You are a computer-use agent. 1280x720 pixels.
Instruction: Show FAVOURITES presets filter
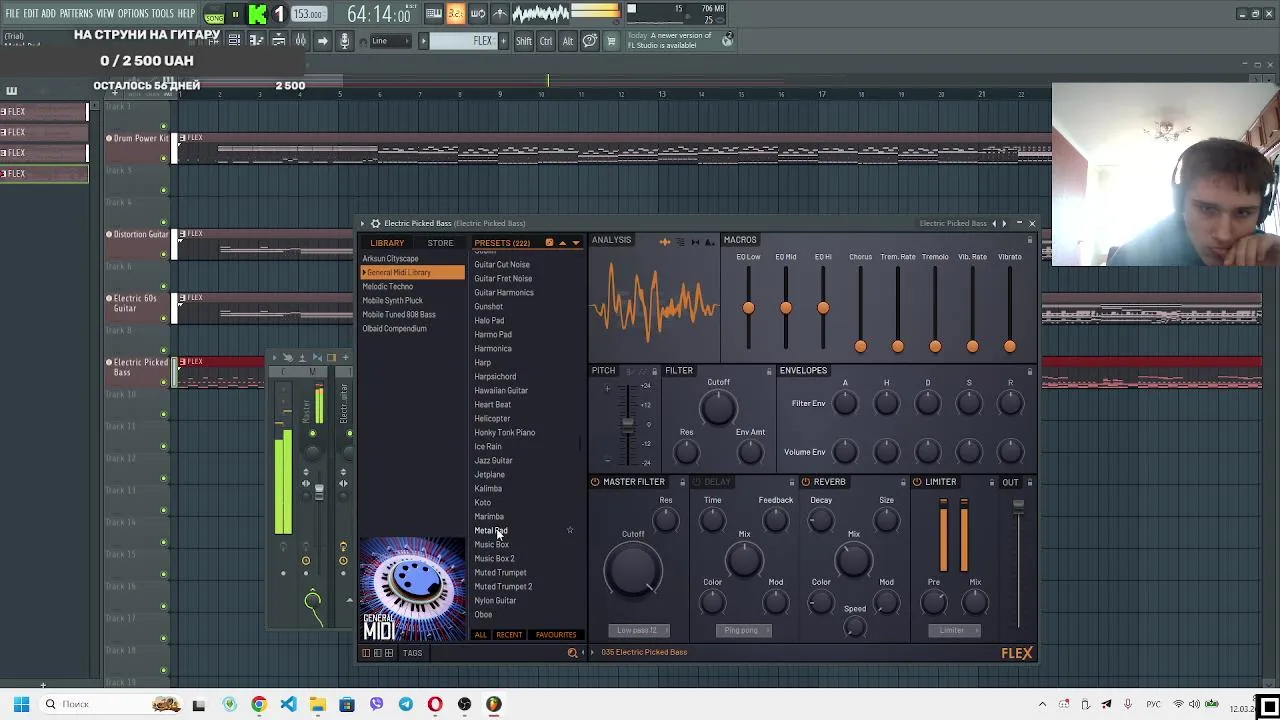[556, 635]
